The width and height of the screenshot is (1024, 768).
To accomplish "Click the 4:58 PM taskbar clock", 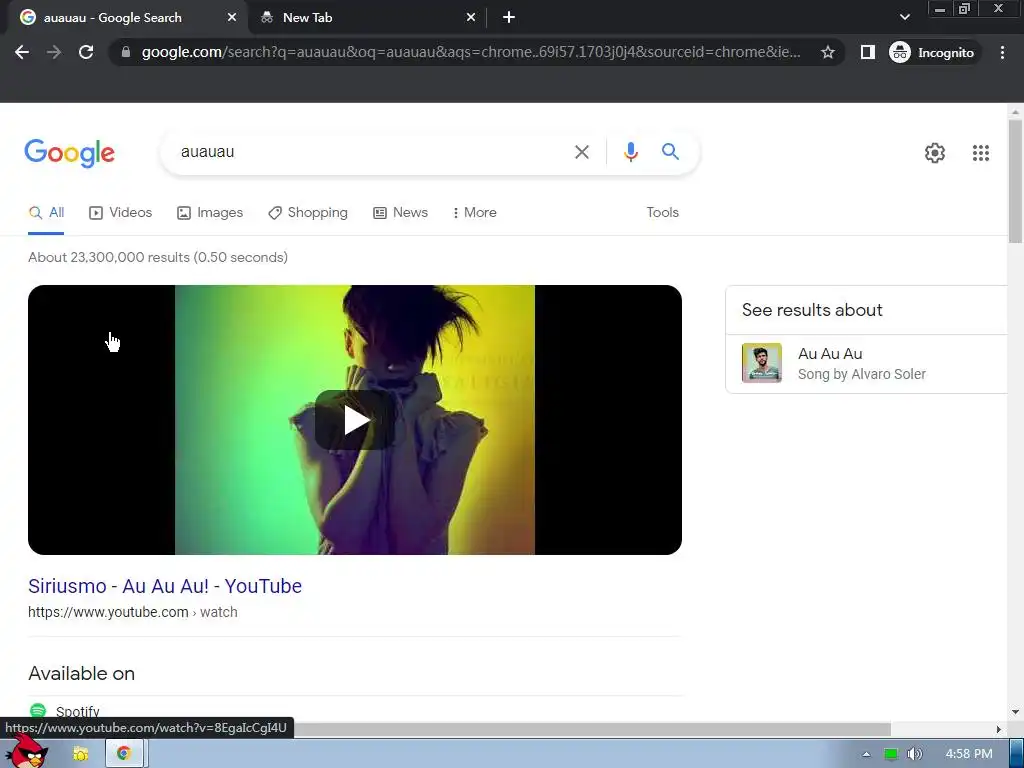I will 968,754.
